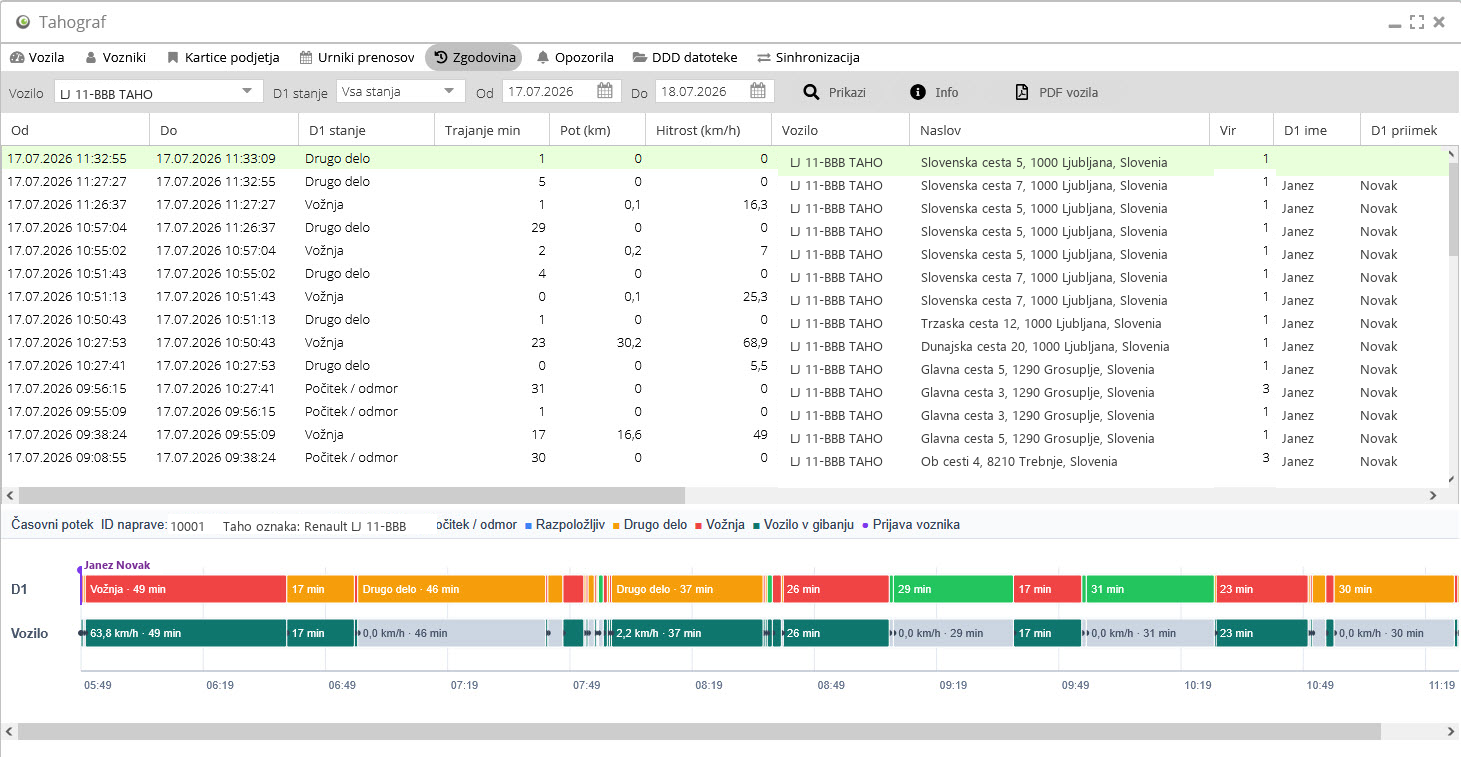Image resolution: width=1461 pixels, height=757 pixels.
Task: Toggle Prijava voznika legend entry
Action: [x=911, y=524]
